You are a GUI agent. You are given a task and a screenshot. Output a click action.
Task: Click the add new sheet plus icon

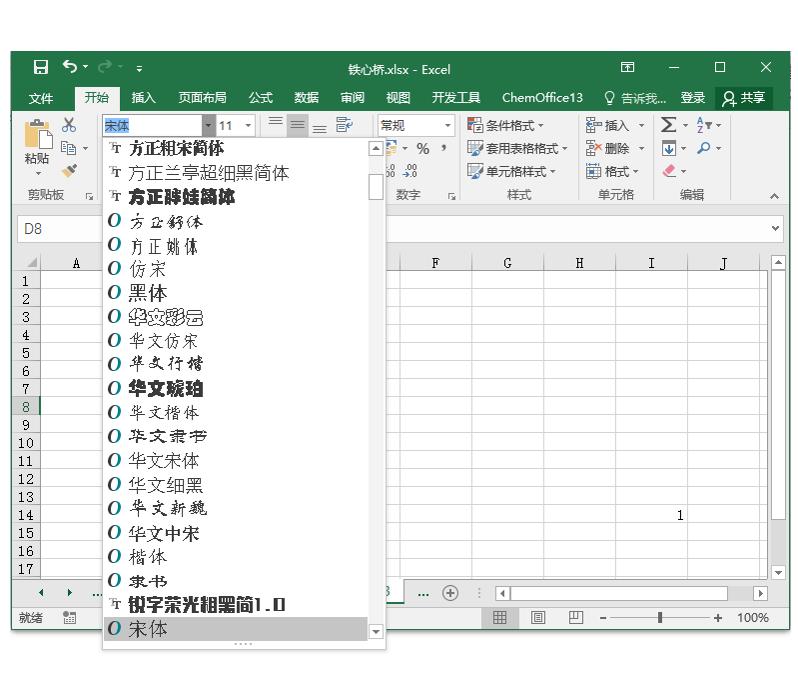[450, 593]
